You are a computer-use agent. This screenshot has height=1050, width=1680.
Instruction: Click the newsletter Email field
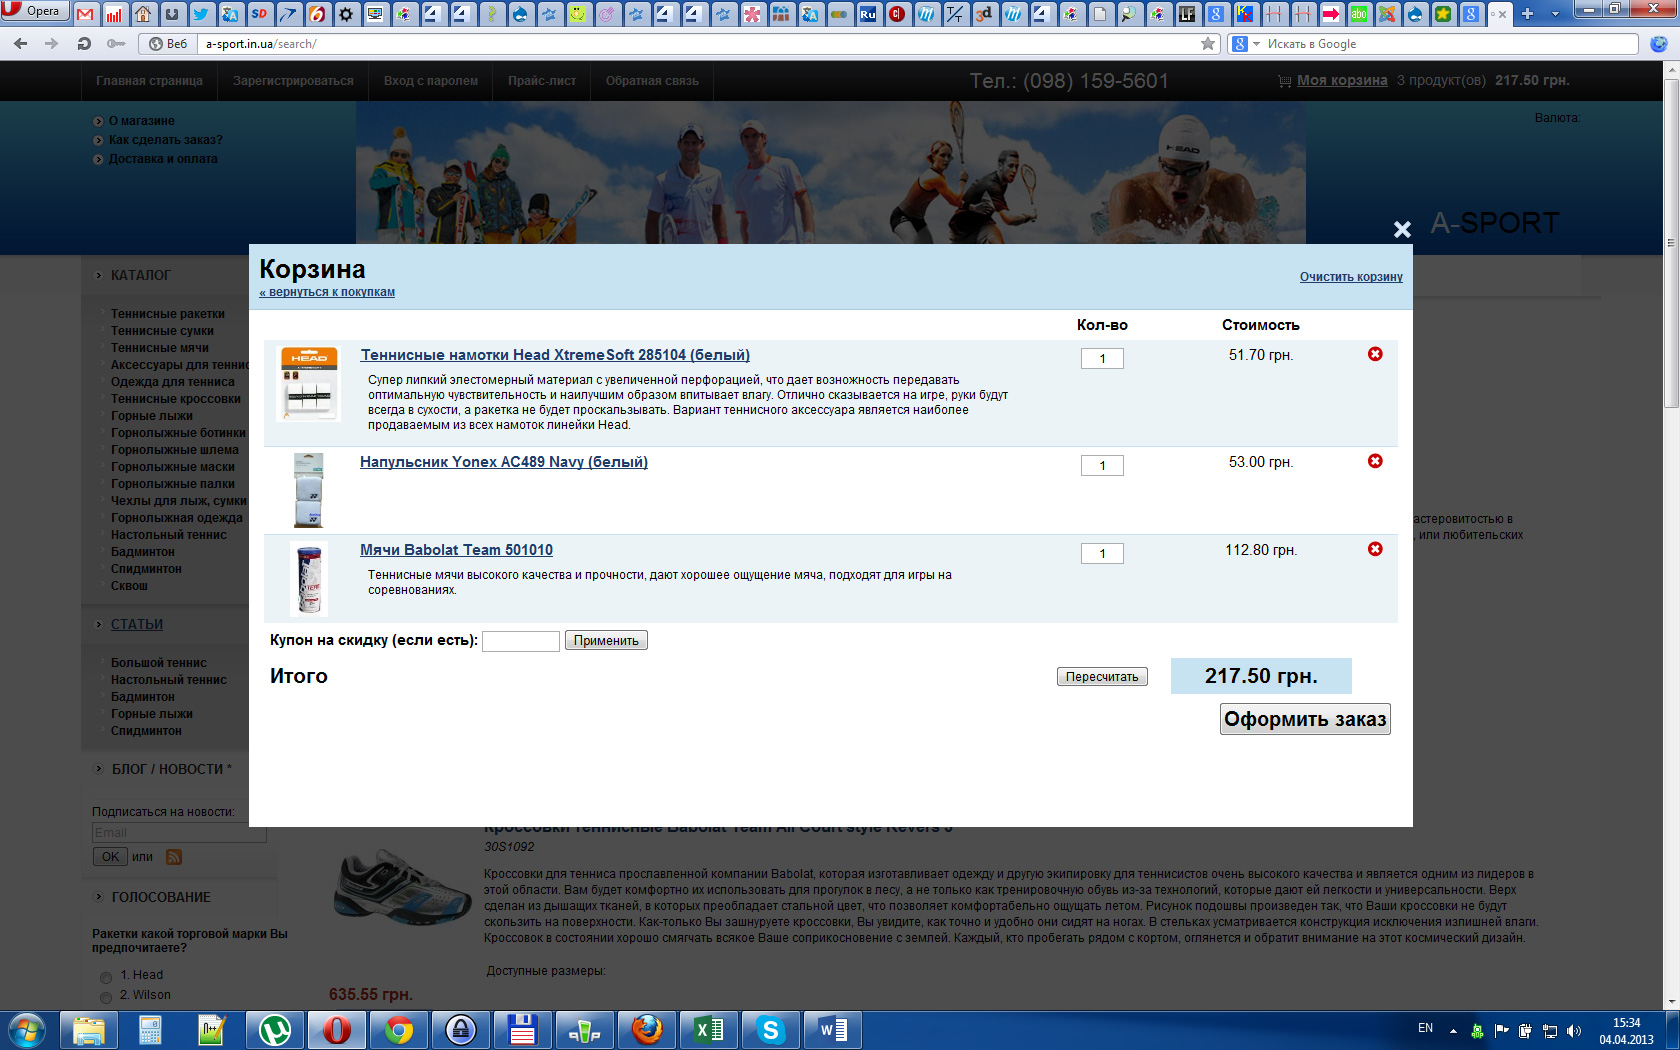(179, 833)
